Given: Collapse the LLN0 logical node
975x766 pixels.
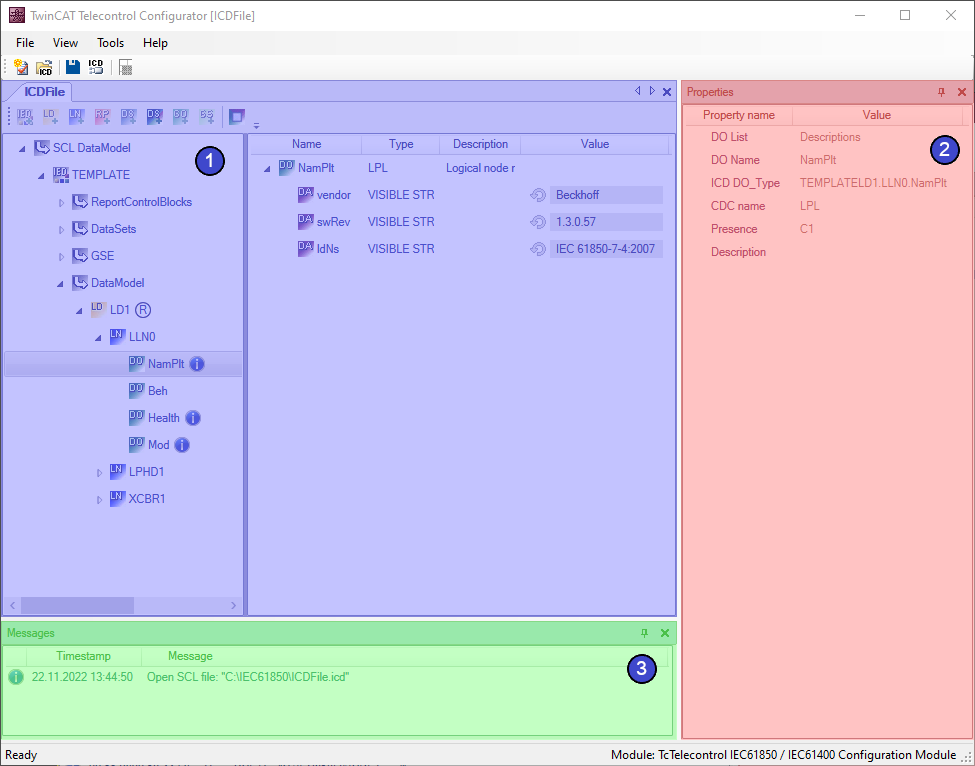Looking at the screenshot, I should (98, 338).
